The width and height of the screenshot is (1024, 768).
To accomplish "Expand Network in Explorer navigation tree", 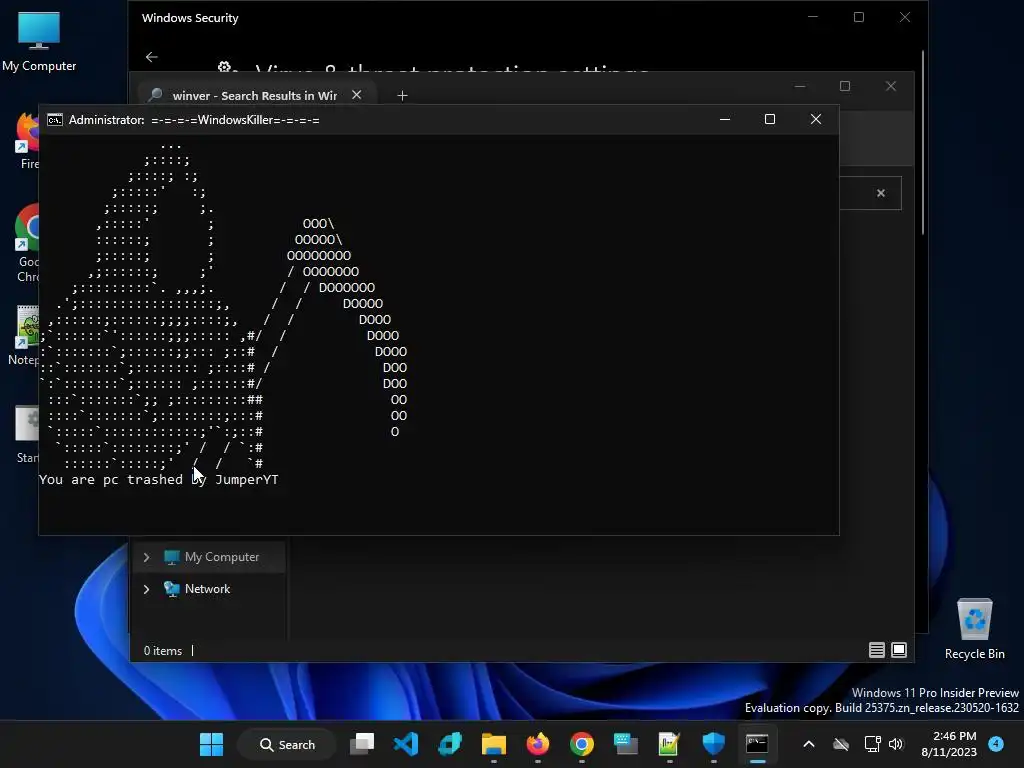I will coord(146,589).
